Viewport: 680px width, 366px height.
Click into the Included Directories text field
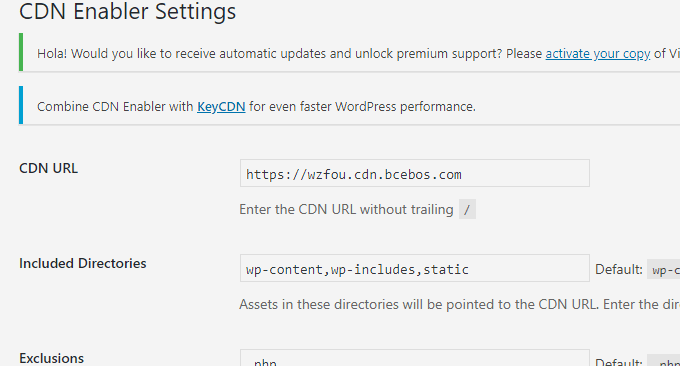pos(415,268)
